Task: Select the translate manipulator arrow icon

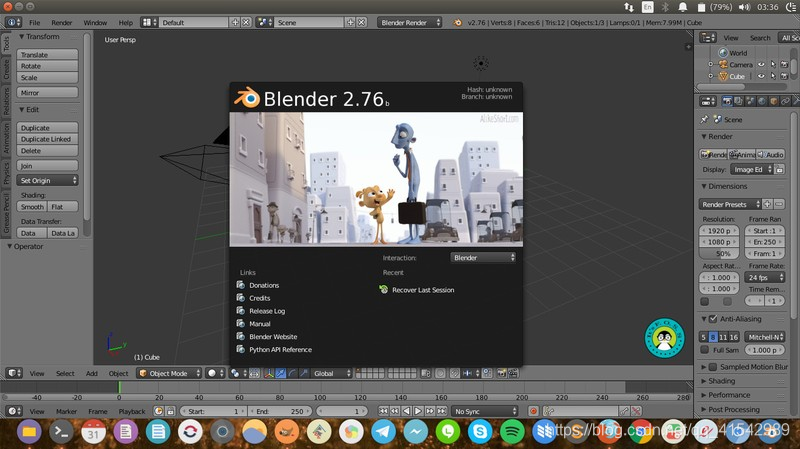Action: (281, 373)
